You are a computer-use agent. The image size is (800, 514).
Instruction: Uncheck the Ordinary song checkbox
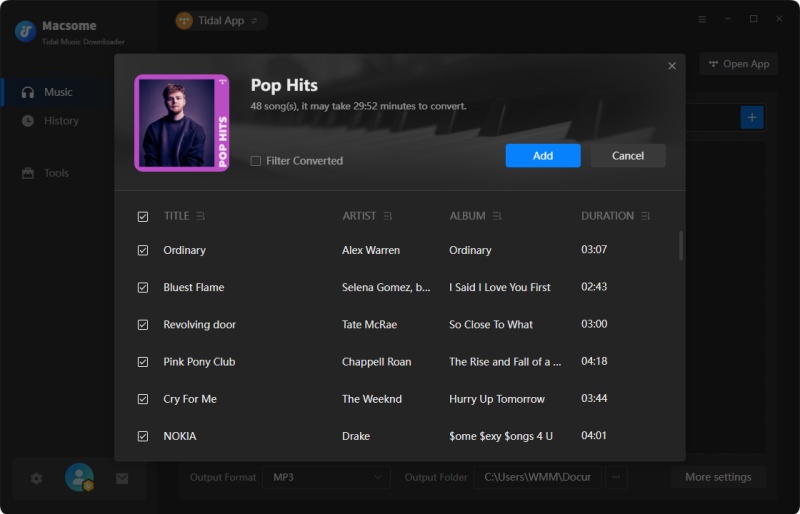coord(143,251)
